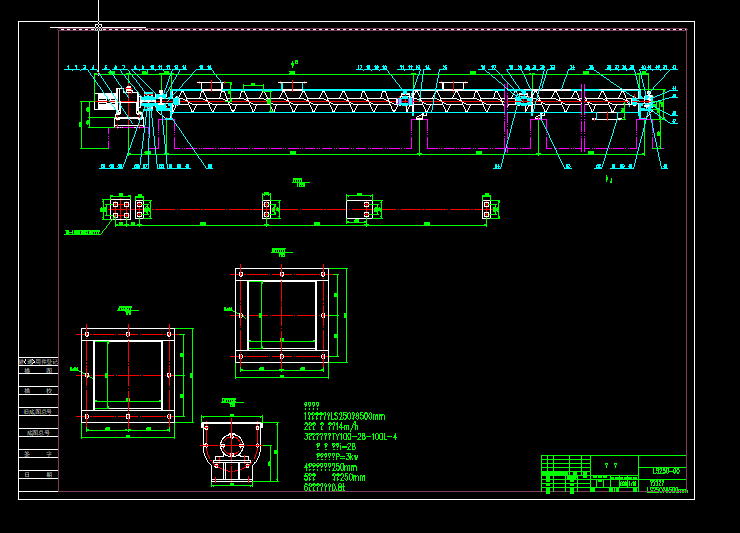Click the crosshair cursor at top-left corner
This screenshot has width=740, height=533.
[98, 27]
